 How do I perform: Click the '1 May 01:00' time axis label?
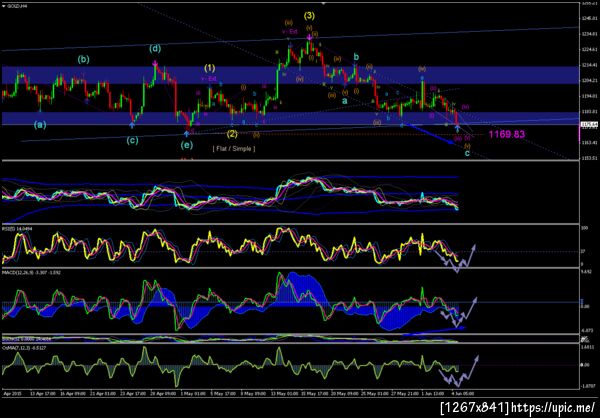point(193,393)
